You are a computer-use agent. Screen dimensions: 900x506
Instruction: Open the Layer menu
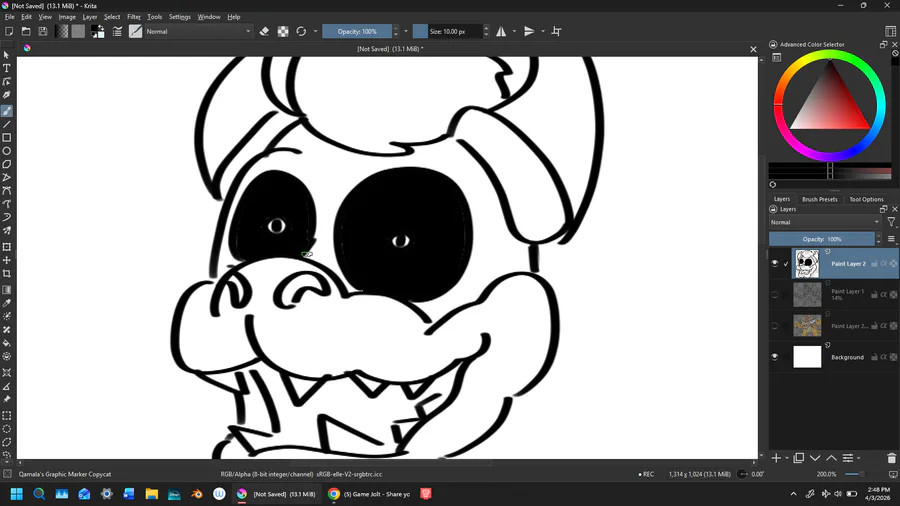[90, 17]
